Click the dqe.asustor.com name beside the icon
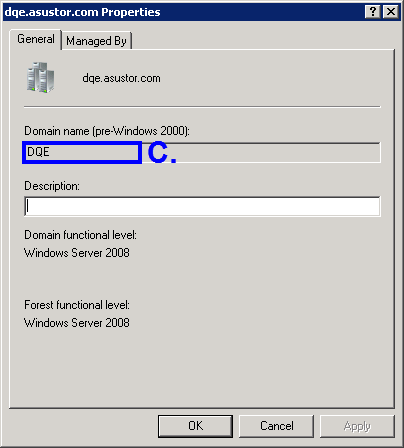 click(121, 78)
